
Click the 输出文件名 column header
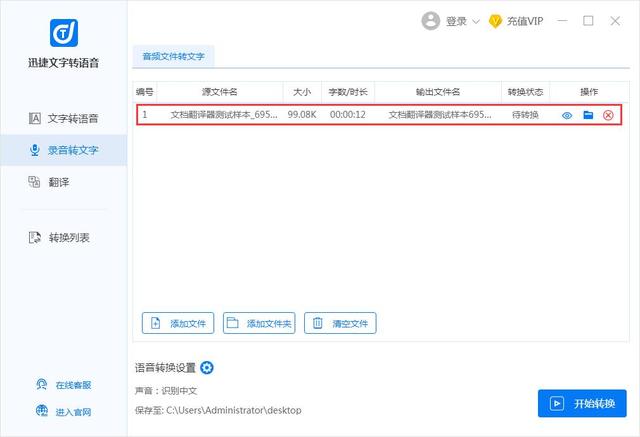[438, 92]
